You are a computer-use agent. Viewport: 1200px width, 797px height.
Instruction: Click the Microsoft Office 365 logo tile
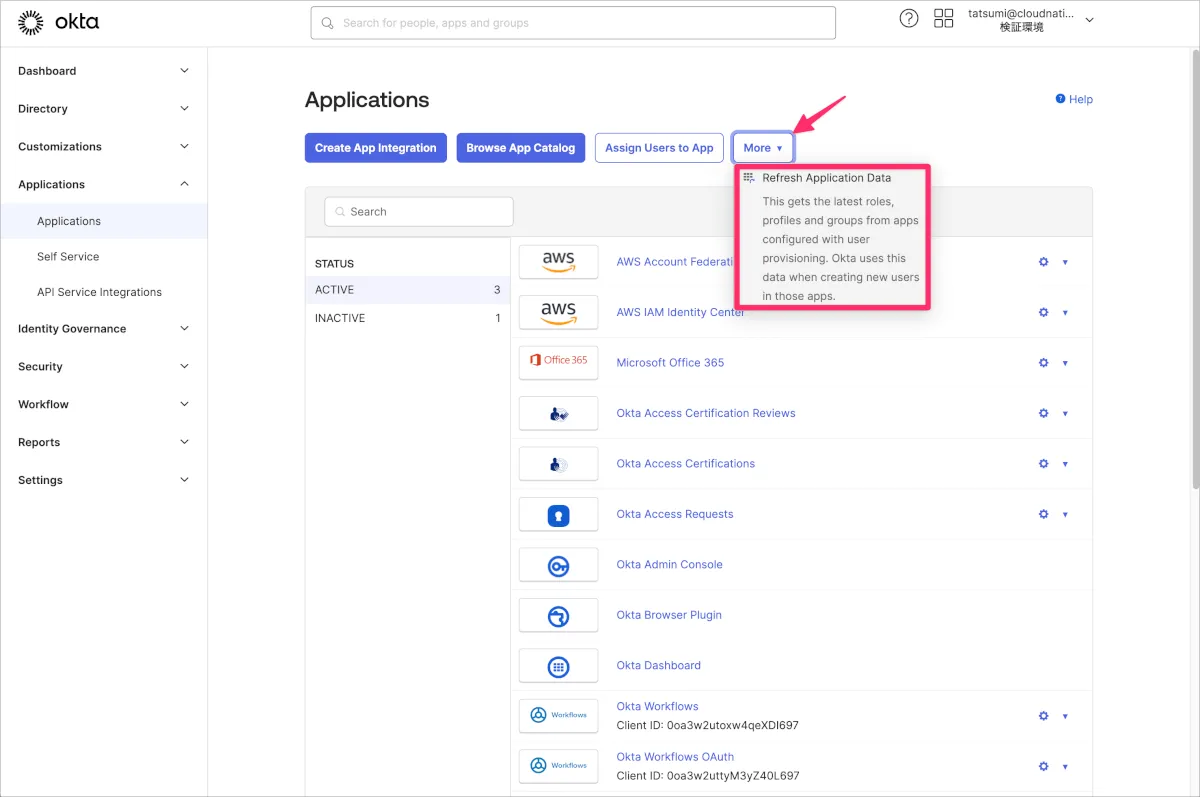[558, 362]
